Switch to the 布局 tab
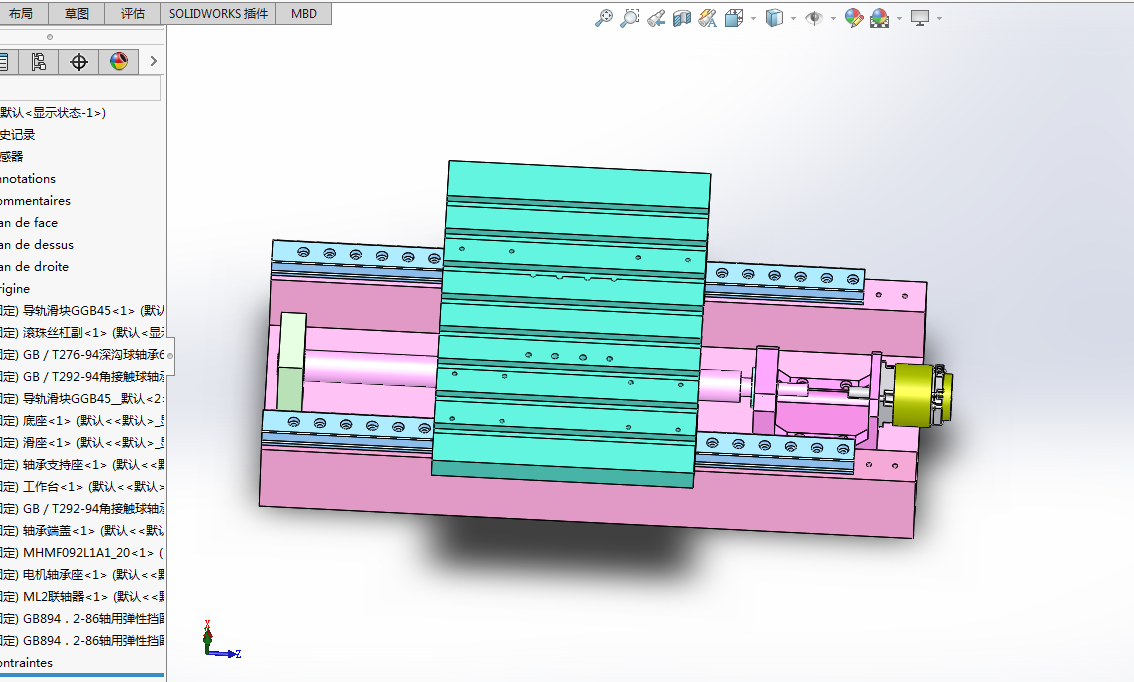This screenshot has width=1134, height=682. click(x=21, y=14)
